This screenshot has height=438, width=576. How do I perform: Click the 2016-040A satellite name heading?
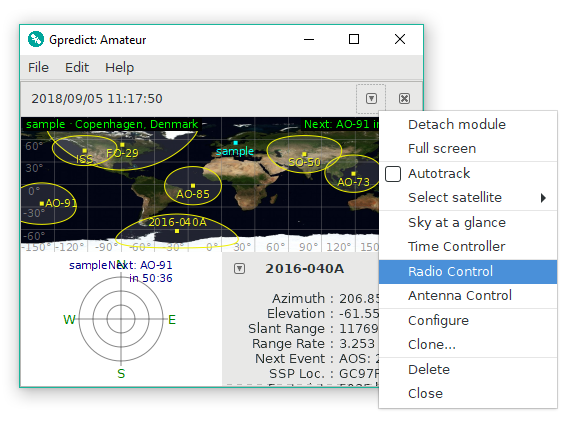tap(305, 269)
